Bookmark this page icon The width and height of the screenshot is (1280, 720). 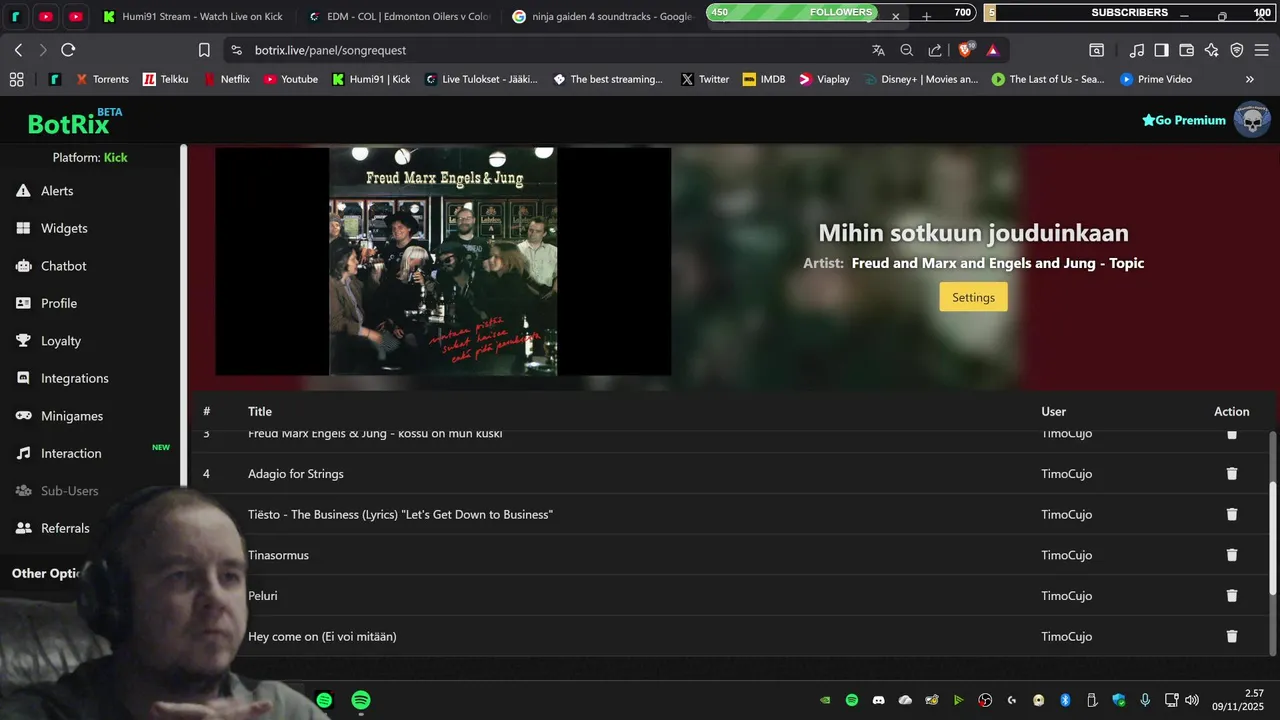(x=204, y=50)
